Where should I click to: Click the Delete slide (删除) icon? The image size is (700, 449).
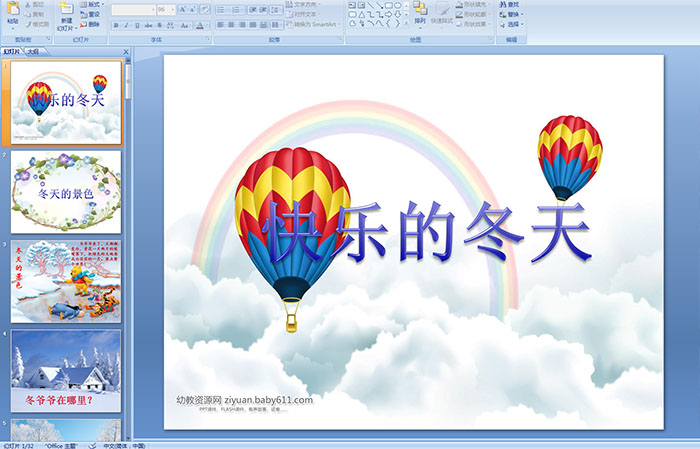tap(89, 24)
